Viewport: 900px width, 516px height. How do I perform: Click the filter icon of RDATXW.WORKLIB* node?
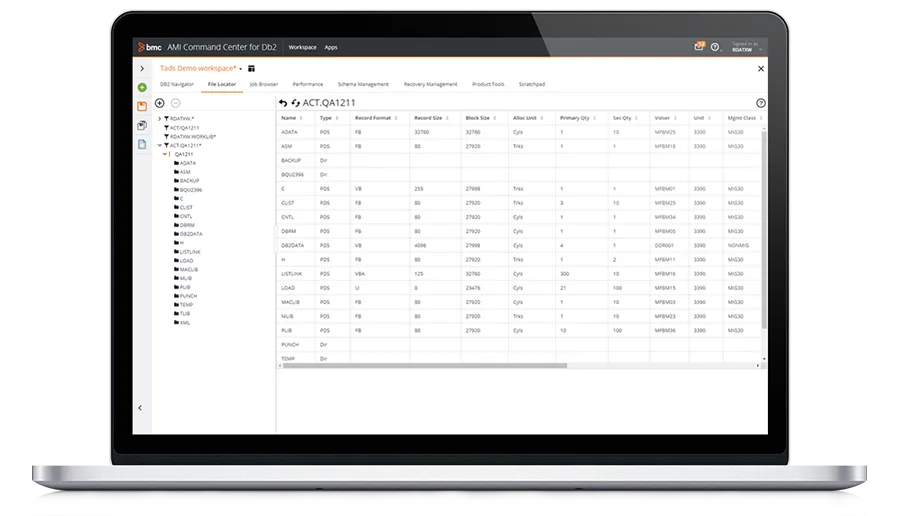point(166,137)
